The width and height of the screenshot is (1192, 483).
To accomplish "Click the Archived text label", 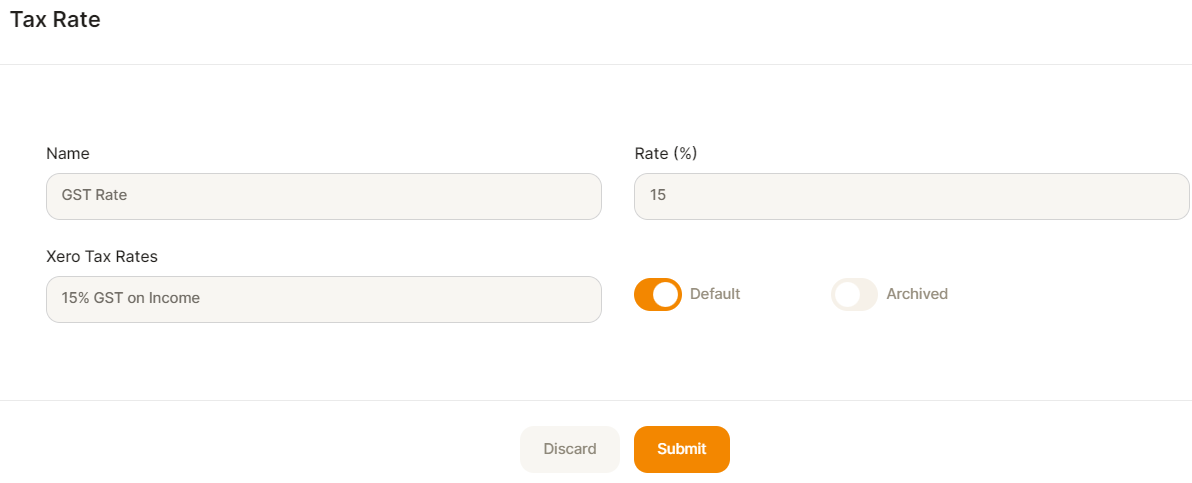I will [x=917, y=294].
